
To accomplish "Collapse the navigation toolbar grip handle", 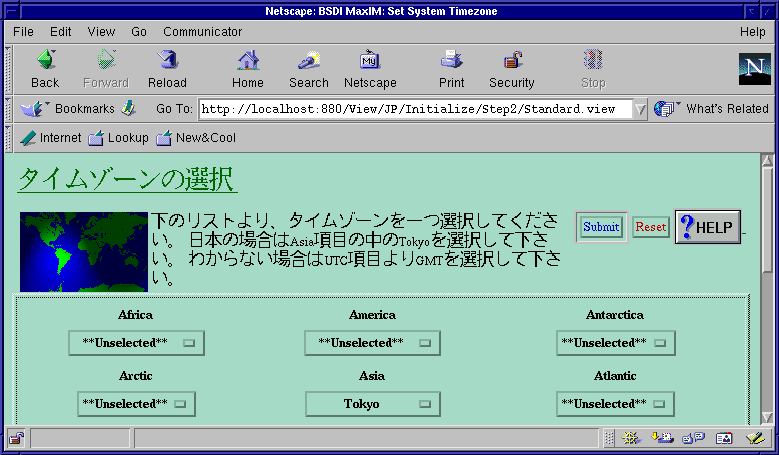I will [8, 70].
